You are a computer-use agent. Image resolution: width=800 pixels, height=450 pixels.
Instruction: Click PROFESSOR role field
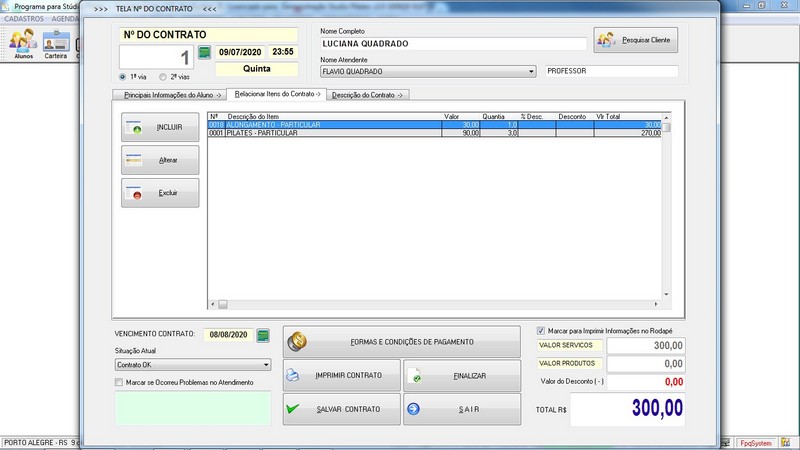(x=611, y=71)
